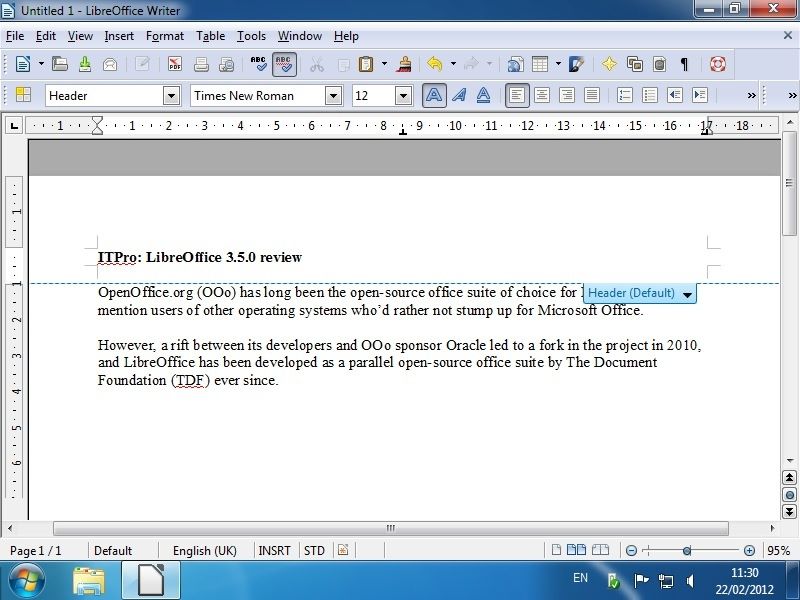This screenshot has height=600, width=800.
Task: Open the Table size dropdown arrow
Action: click(559, 64)
